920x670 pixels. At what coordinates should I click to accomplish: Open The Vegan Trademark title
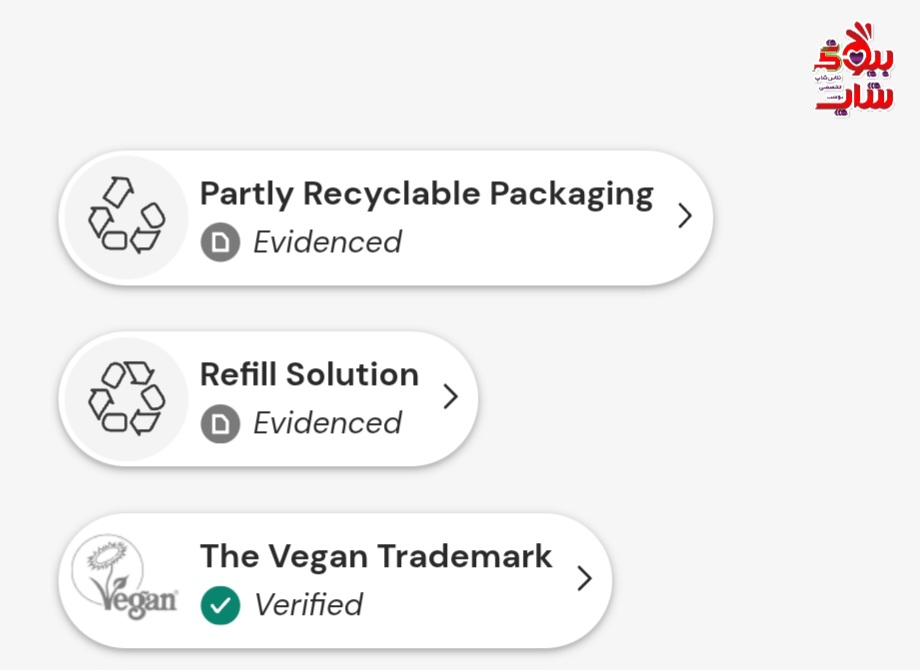point(376,555)
